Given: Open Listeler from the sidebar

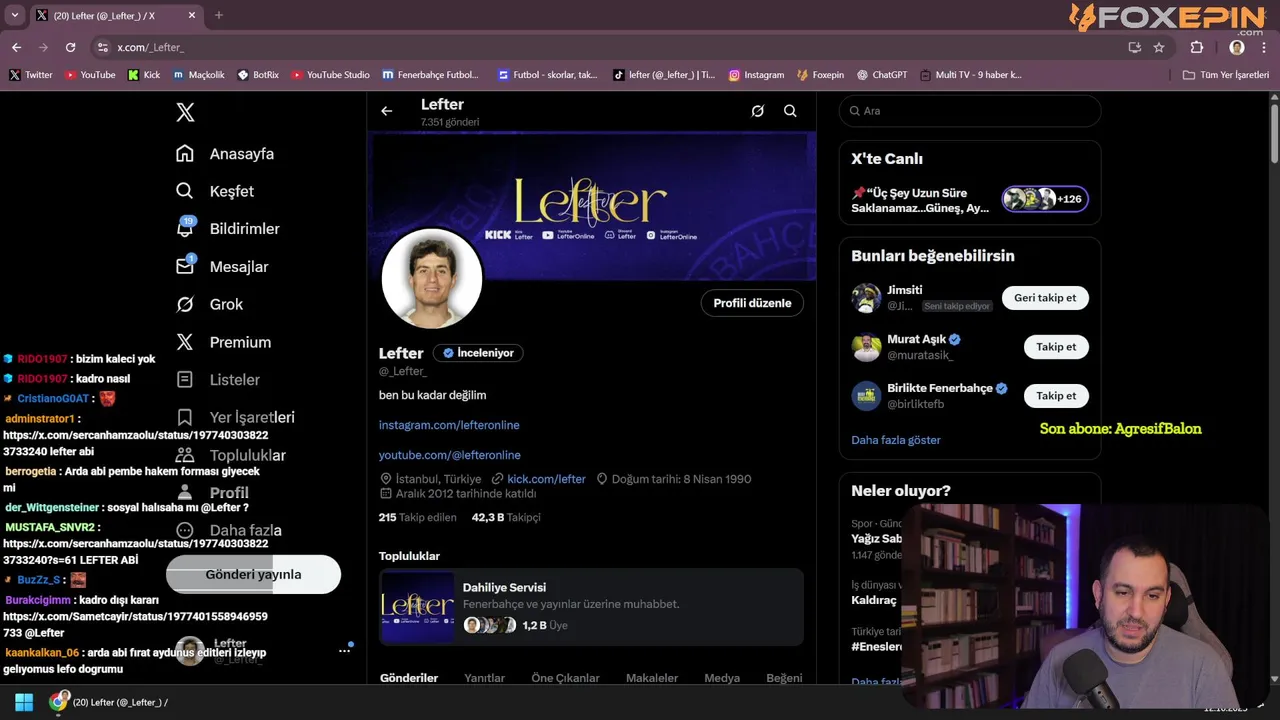Looking at the screenshot, I should click(218, 380).
